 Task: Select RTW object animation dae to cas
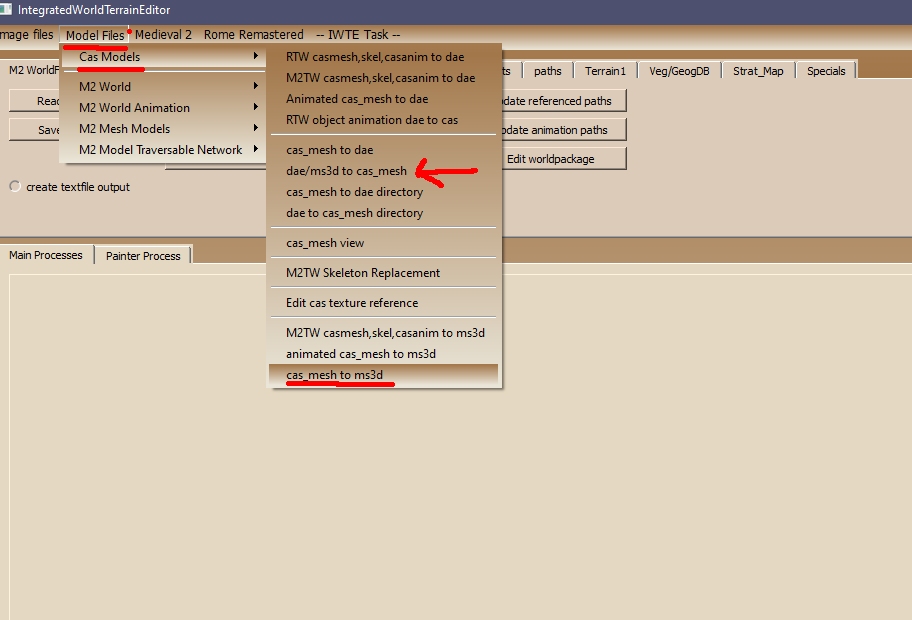(x=383, y=120)
